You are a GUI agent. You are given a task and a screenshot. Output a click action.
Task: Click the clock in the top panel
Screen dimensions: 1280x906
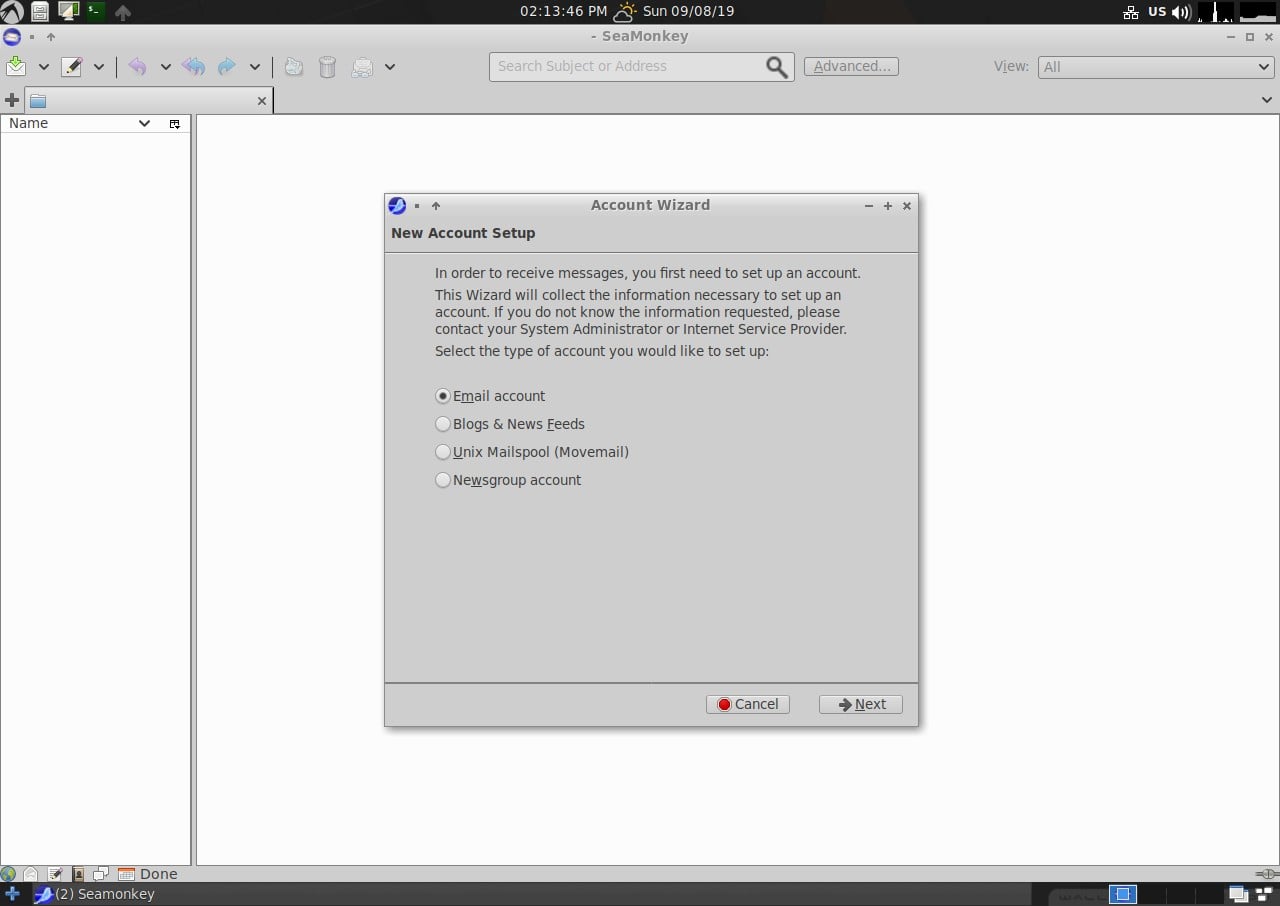[x=563, y=12]
